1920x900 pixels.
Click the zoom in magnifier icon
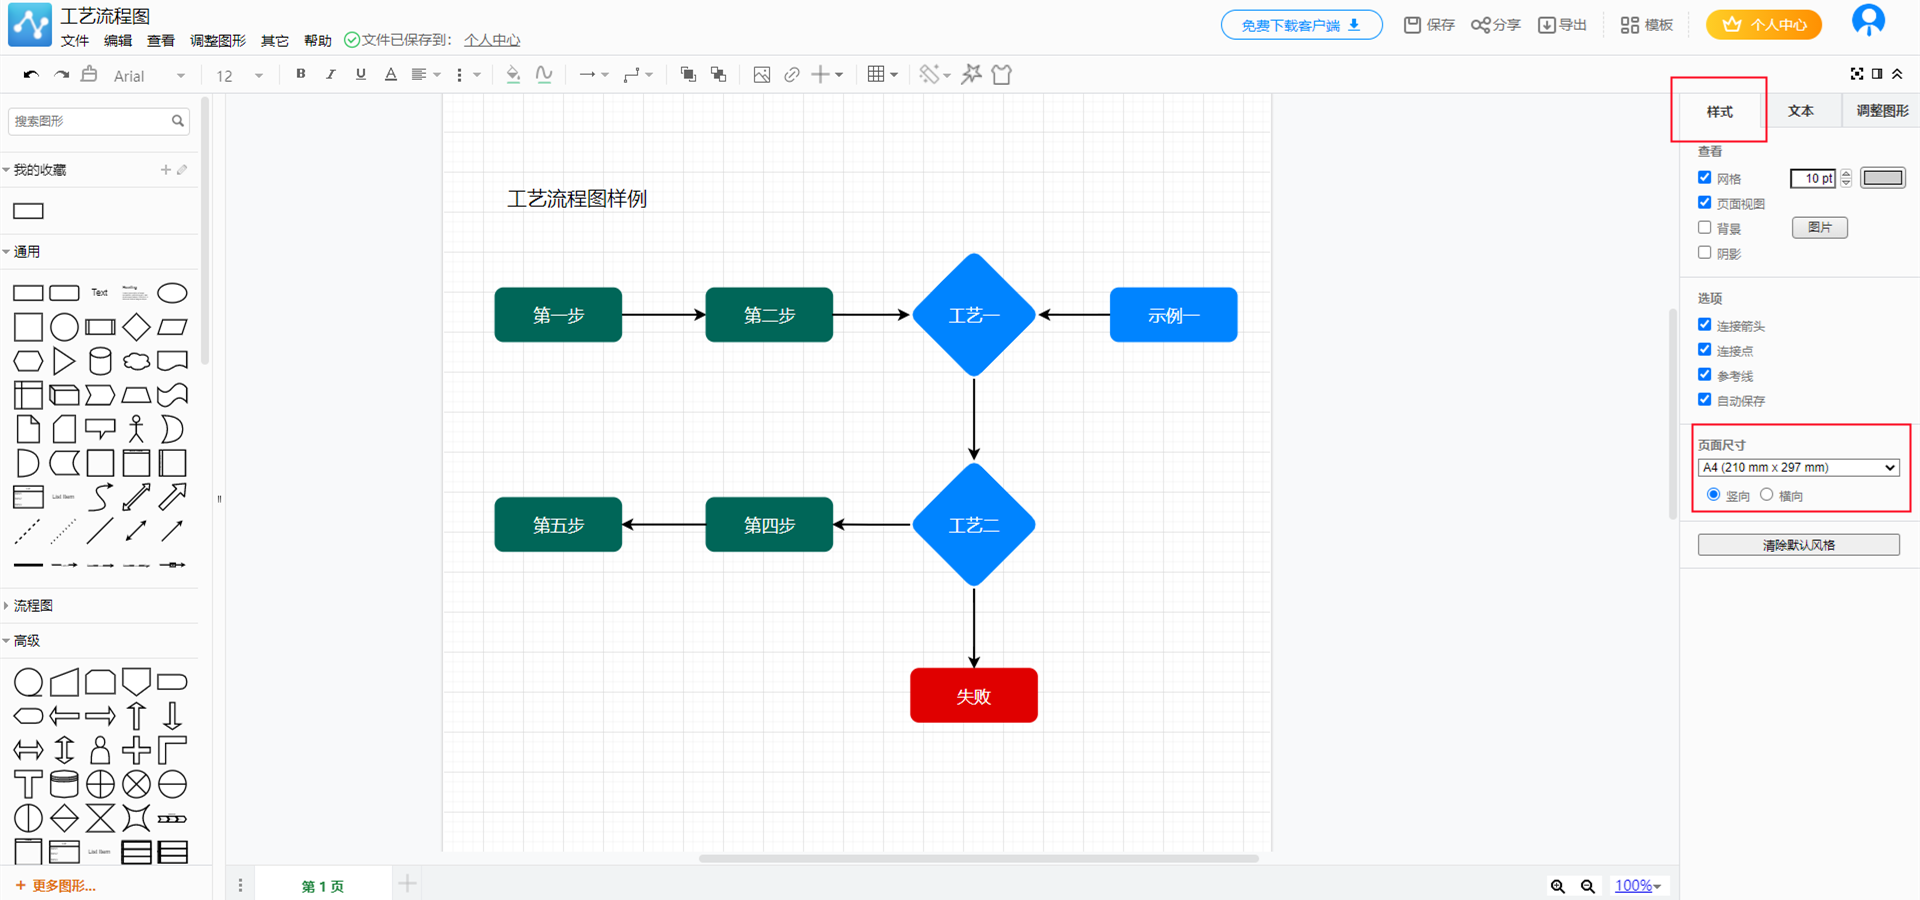[x=1557, y=886]
